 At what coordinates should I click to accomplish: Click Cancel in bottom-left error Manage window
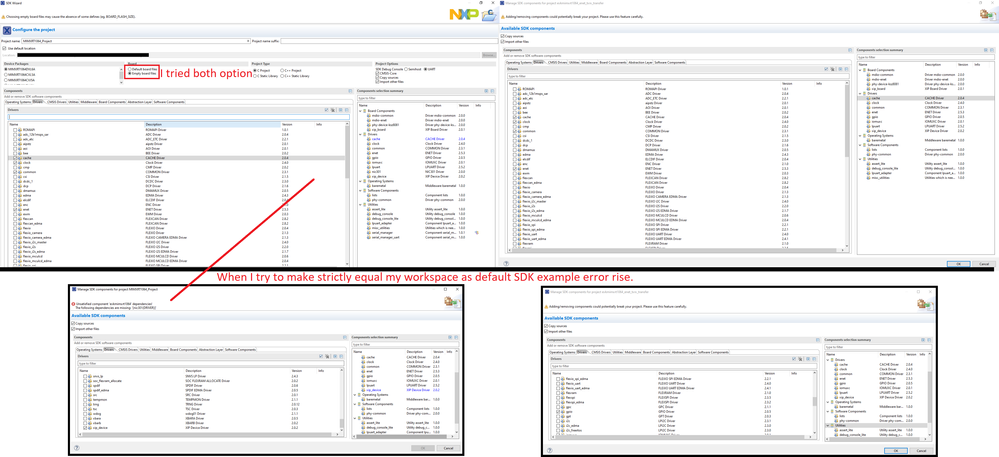pos(449,448)
